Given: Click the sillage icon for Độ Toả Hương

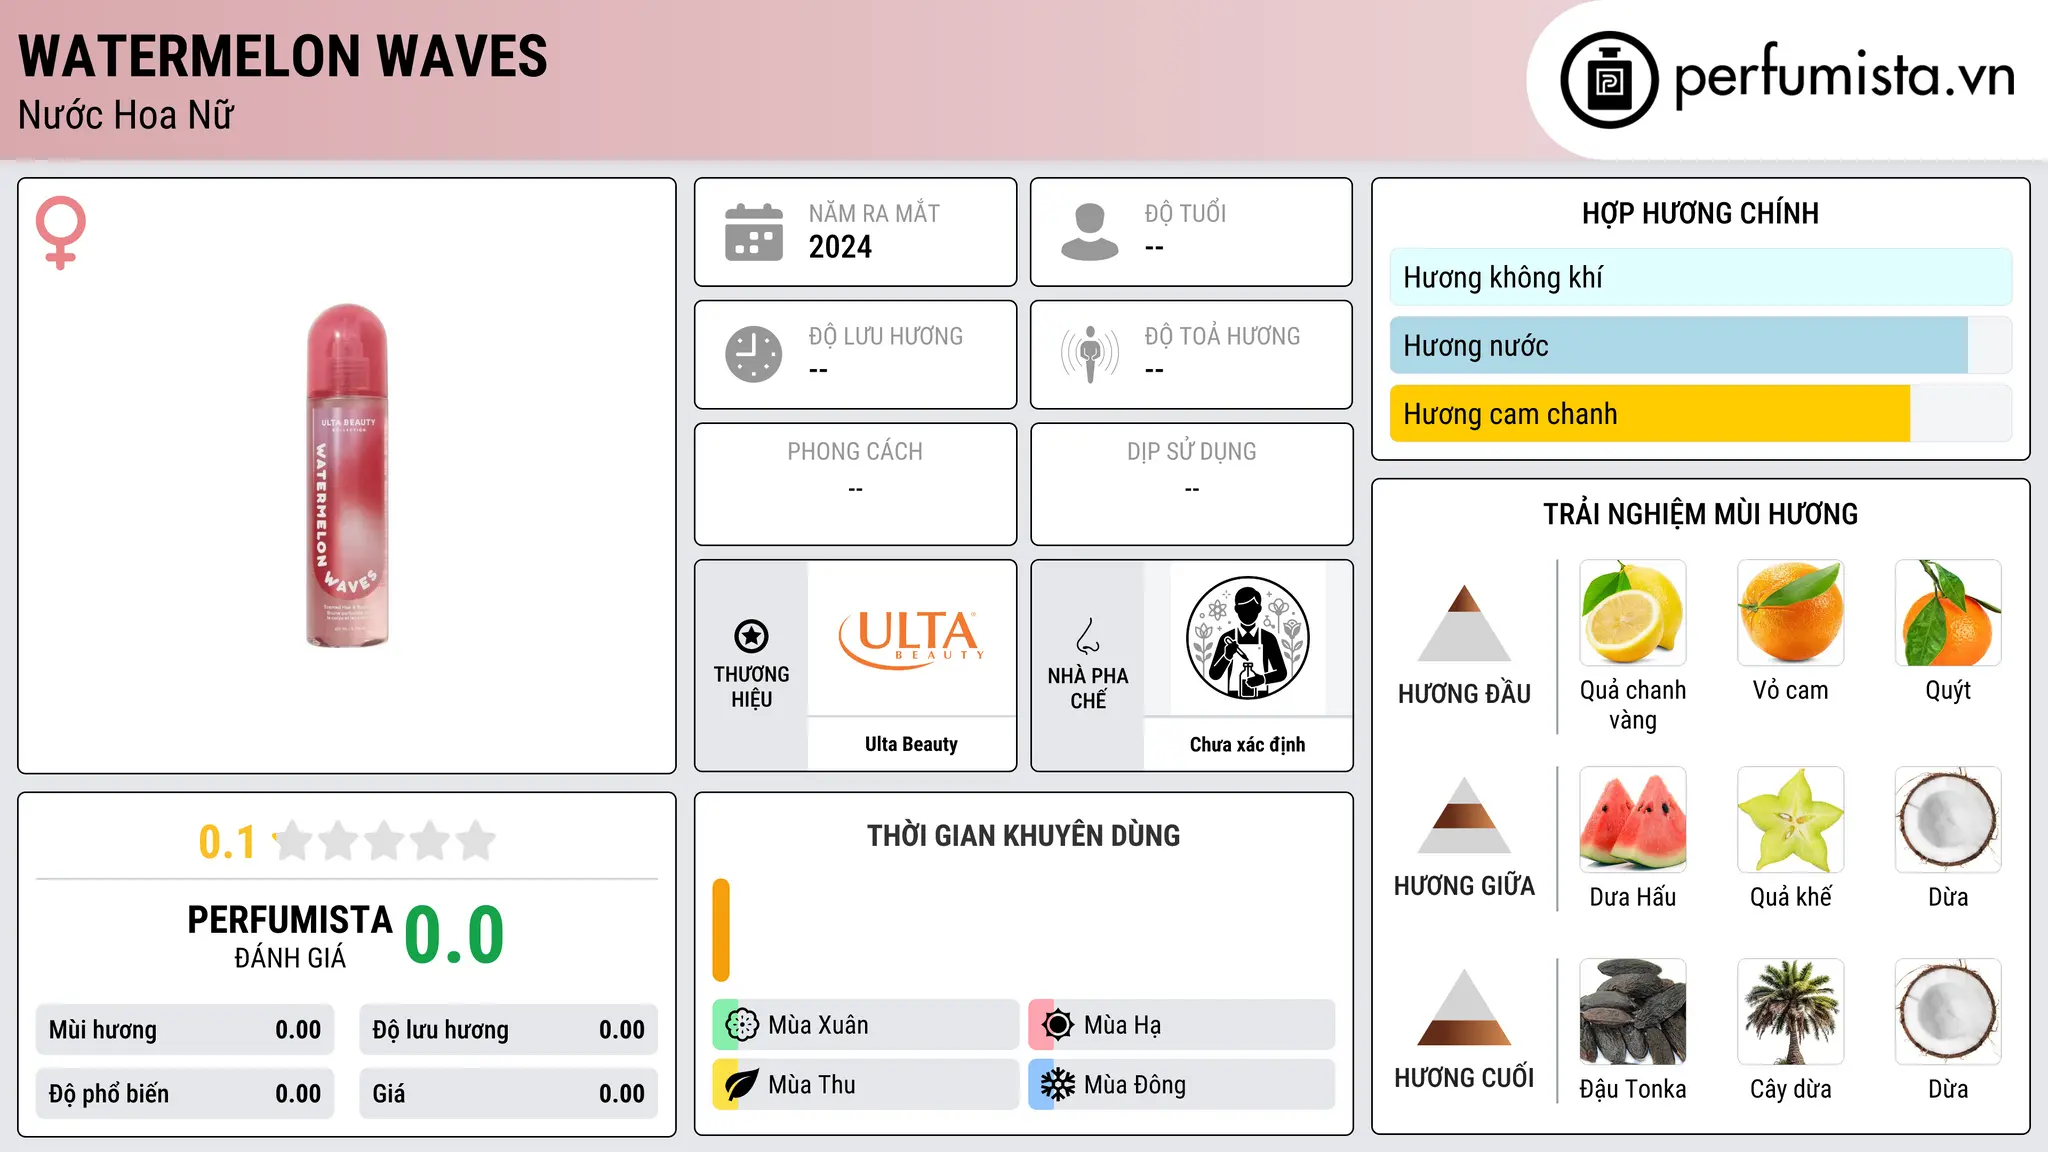Looking at the screenshot, I should point(1089,354).
